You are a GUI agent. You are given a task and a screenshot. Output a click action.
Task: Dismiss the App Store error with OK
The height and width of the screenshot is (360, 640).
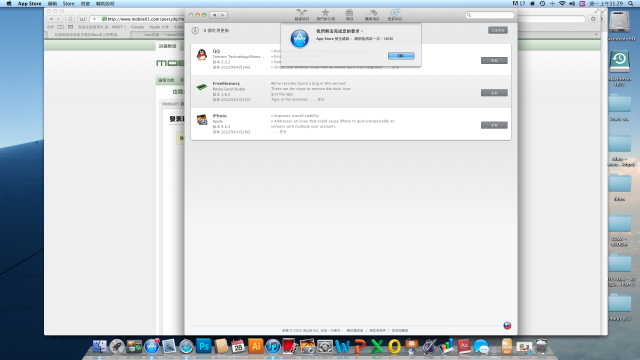401,56
